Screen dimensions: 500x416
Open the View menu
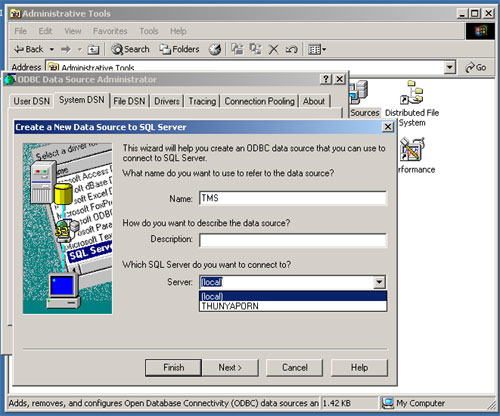73,31
